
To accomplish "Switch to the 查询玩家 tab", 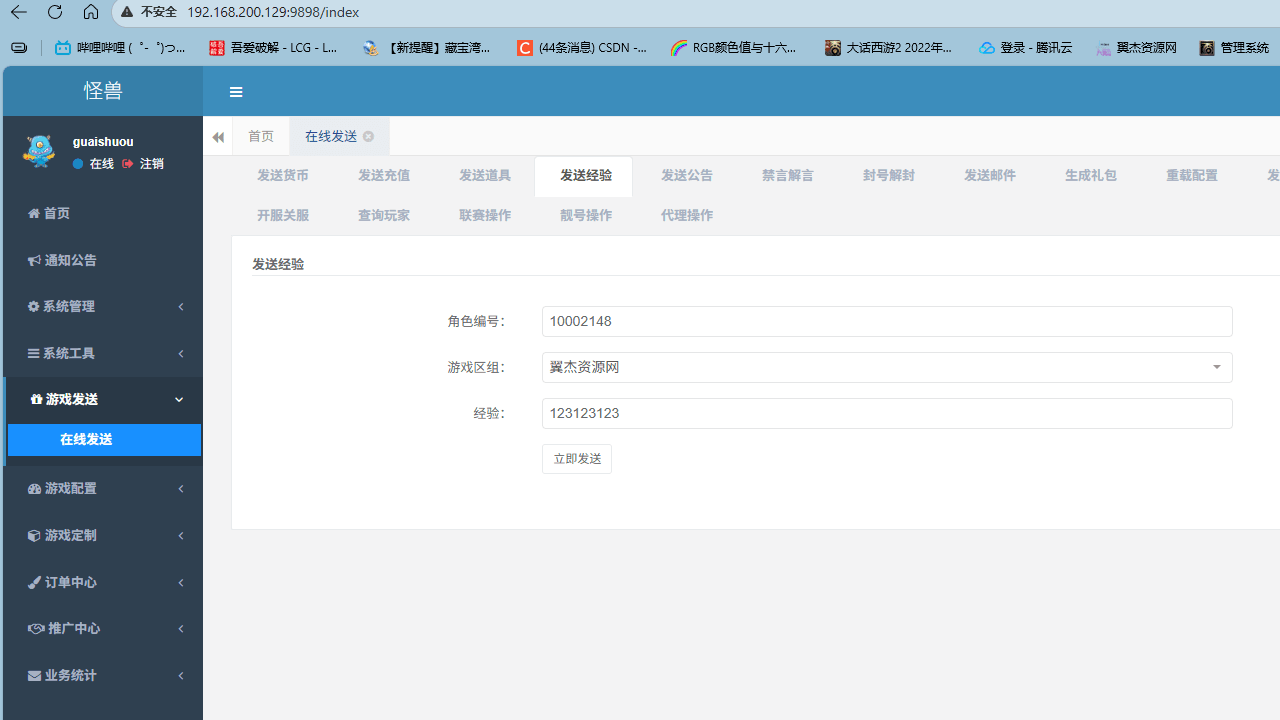I will point(383,215).
